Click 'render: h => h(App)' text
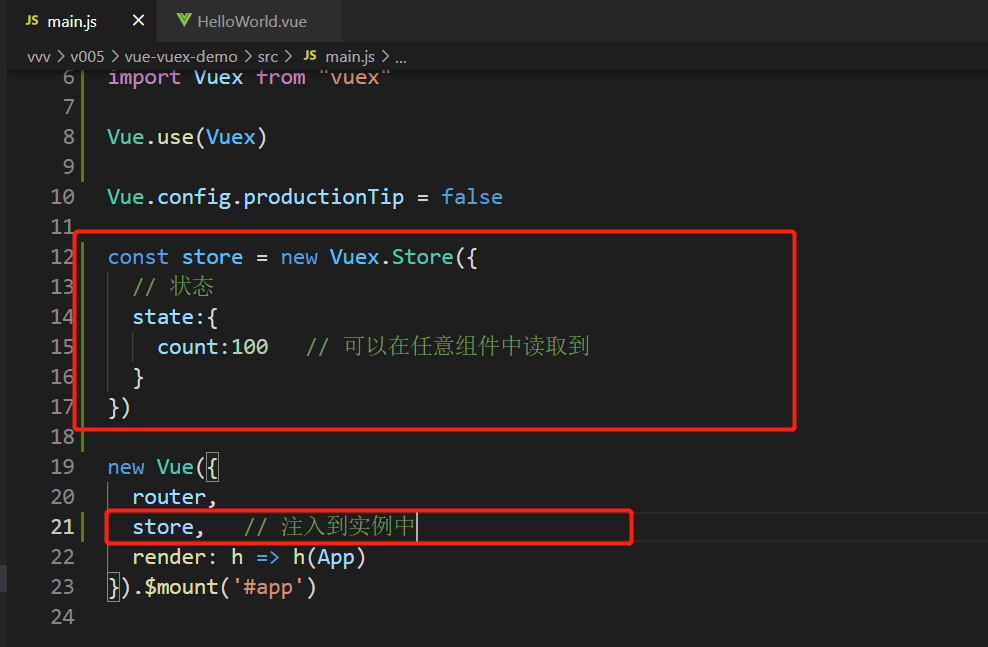This screenshot has height=647, width=988. click(x=249, y=558)
